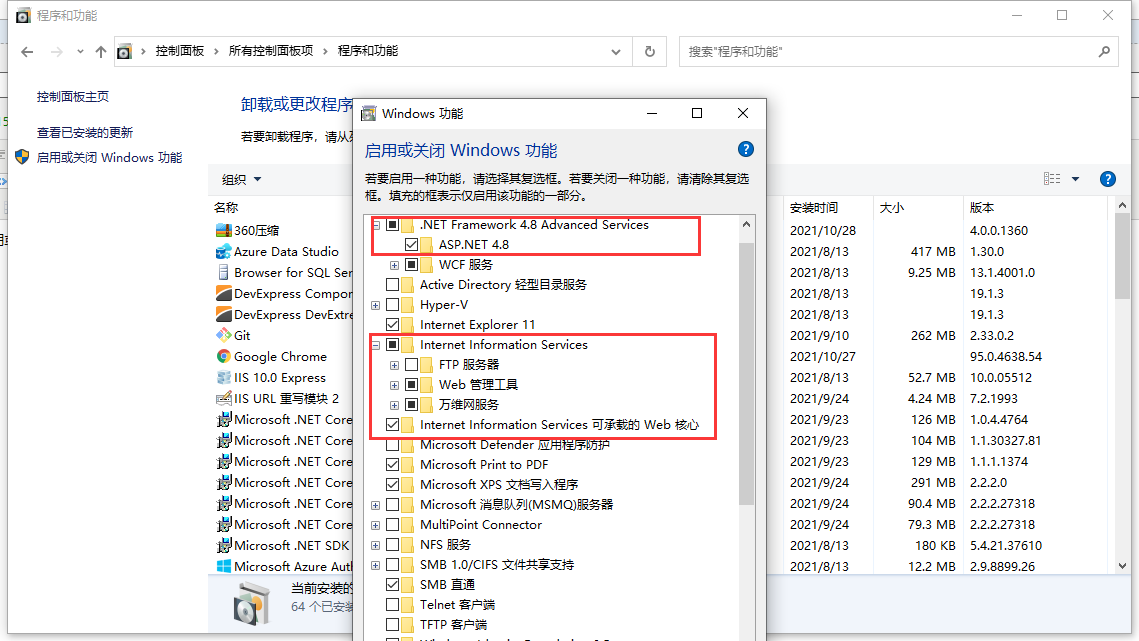Click the Windows 功能 title bar icon
The height and width of the screenshot is (641, 1139).
(x=369, y=113)
